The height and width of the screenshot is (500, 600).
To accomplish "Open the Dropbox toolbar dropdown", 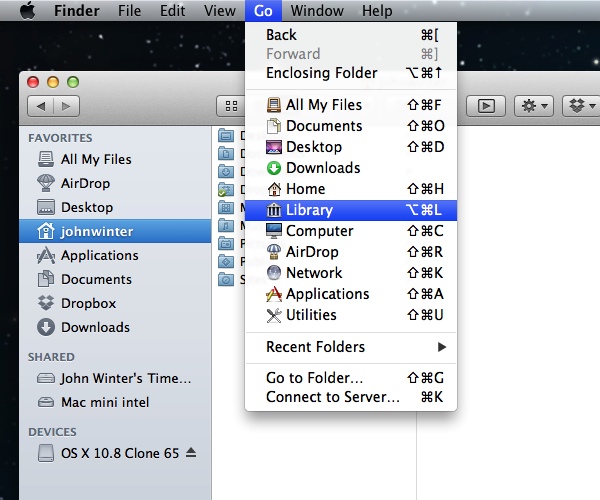I will pyautogui.click(x=582, y=106).
